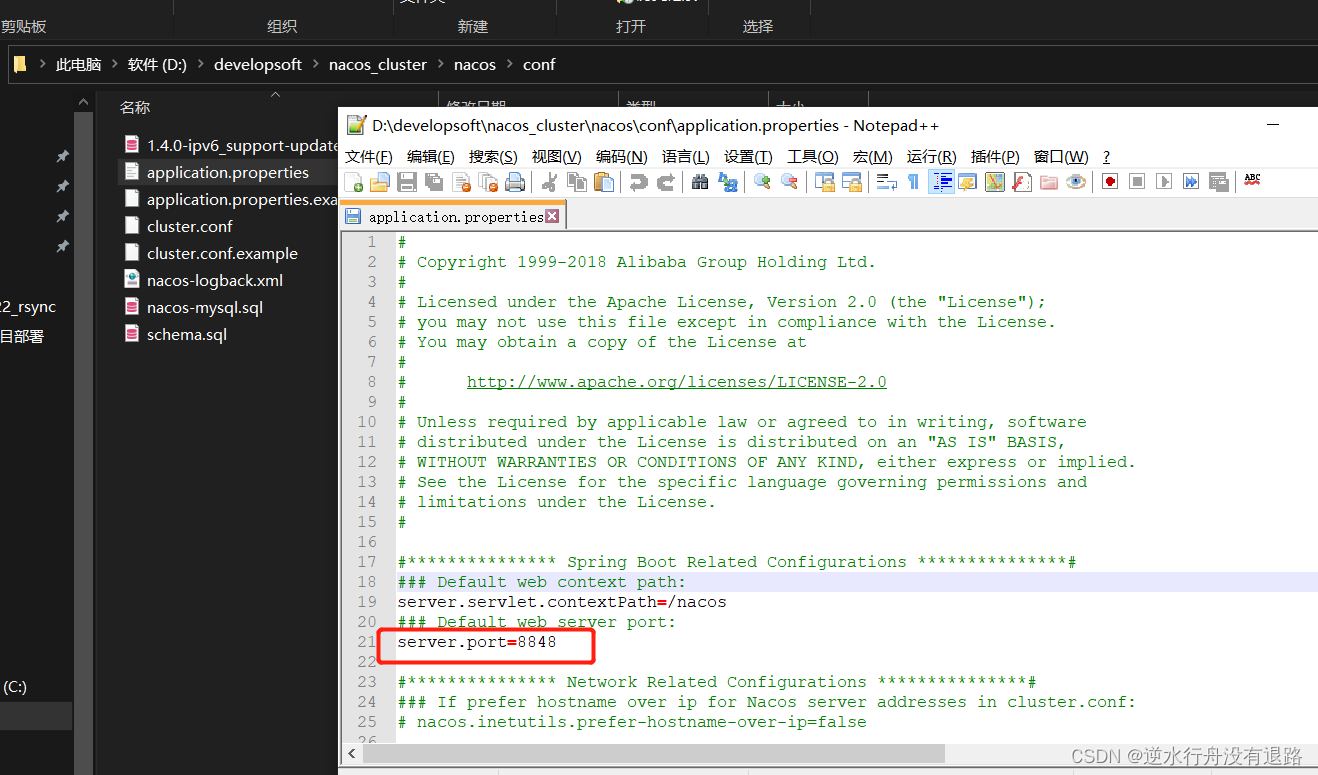Toggle the indent guide toolbar button

click(940, 182)
